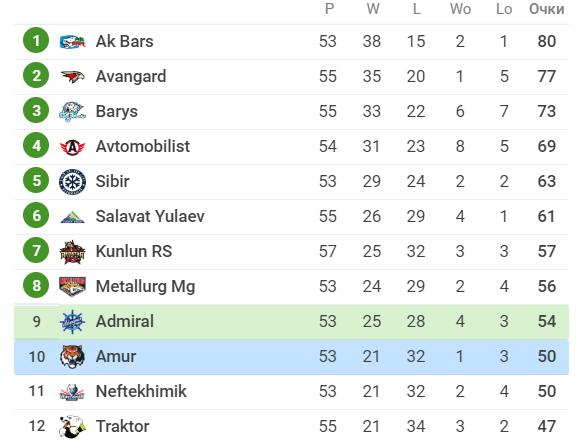Select the Metallurg Mg team name
Screen dimensions: 582x444
click(x=145, y=287)
